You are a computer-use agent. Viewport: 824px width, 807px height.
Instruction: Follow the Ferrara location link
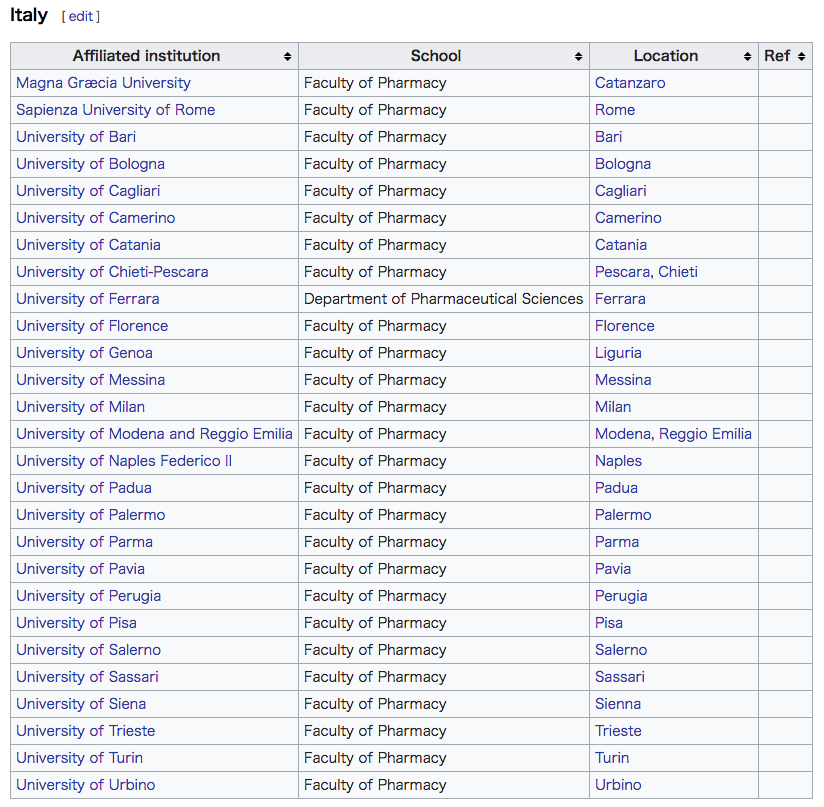620,298
